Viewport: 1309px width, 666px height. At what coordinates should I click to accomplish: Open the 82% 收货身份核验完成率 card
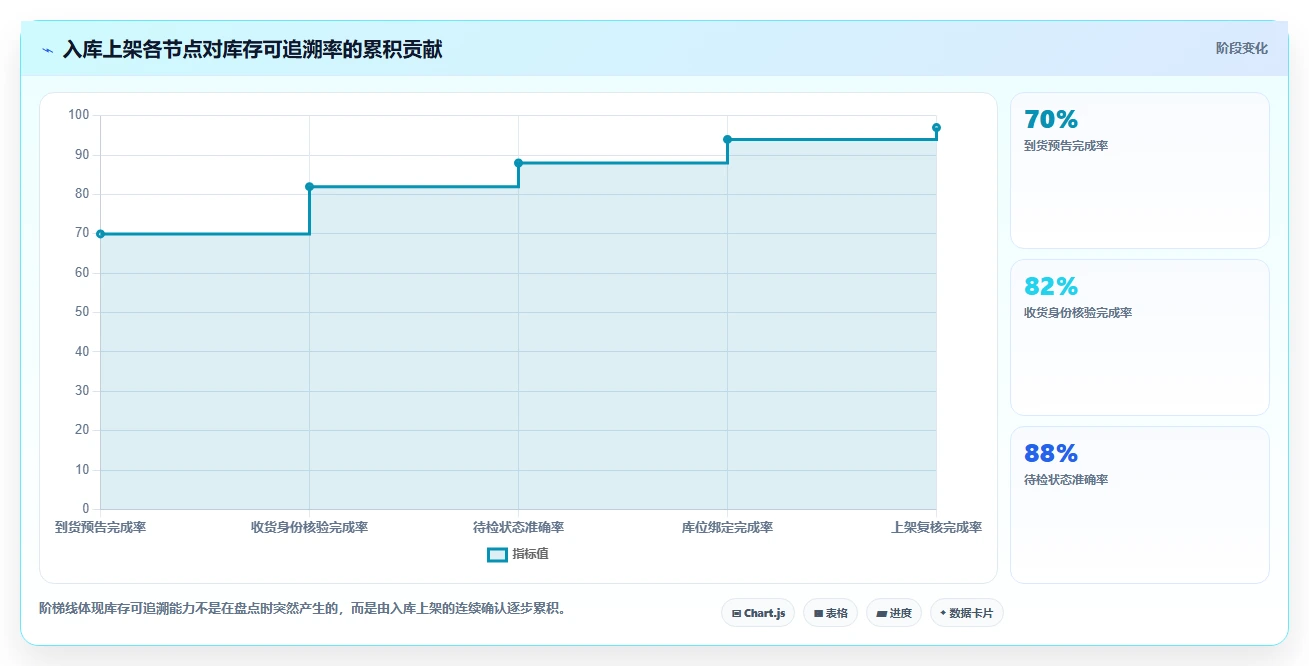pos(1140,338)
